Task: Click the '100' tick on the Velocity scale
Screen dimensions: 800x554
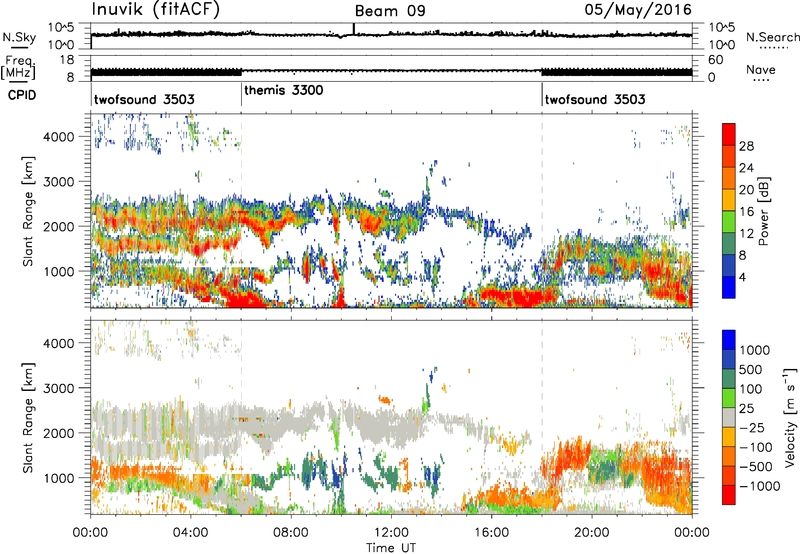Action: pyautogui.click(x=751, y=389)
